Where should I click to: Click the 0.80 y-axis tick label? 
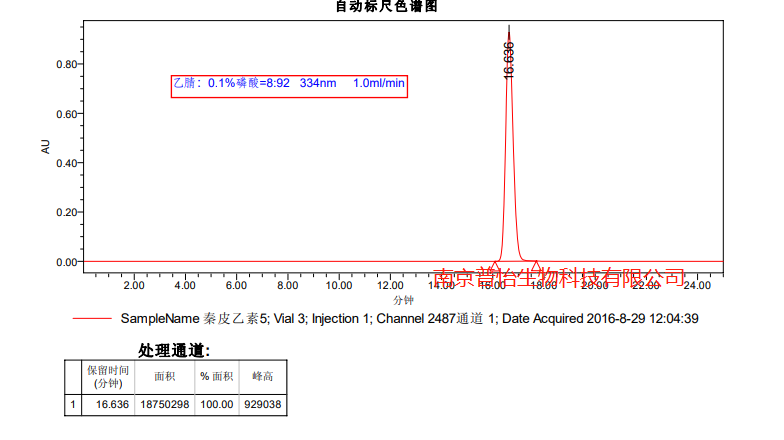point(66,64)
